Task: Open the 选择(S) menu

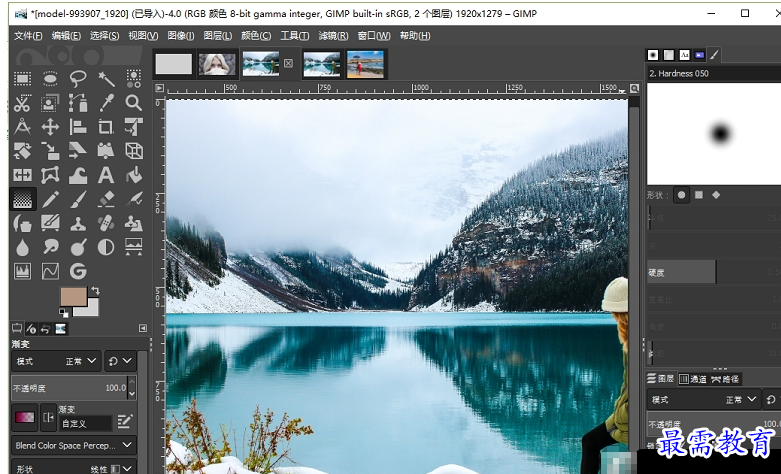Action: point(105,36)
